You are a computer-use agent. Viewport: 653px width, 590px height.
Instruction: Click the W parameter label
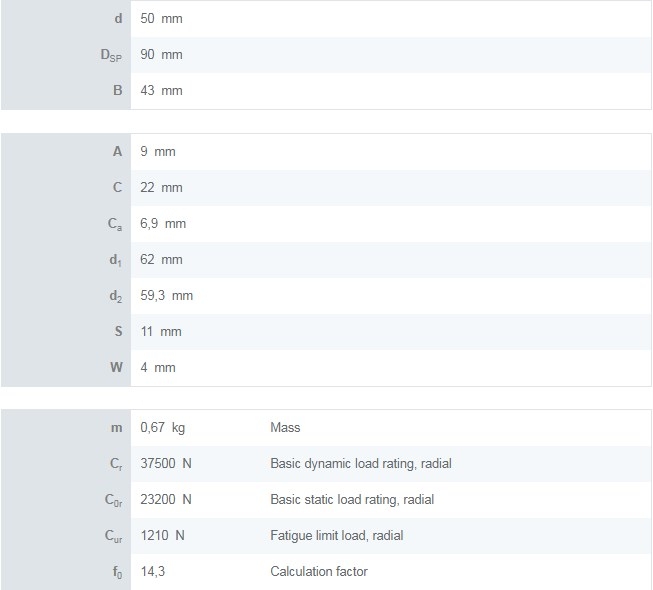click(116, 368)
